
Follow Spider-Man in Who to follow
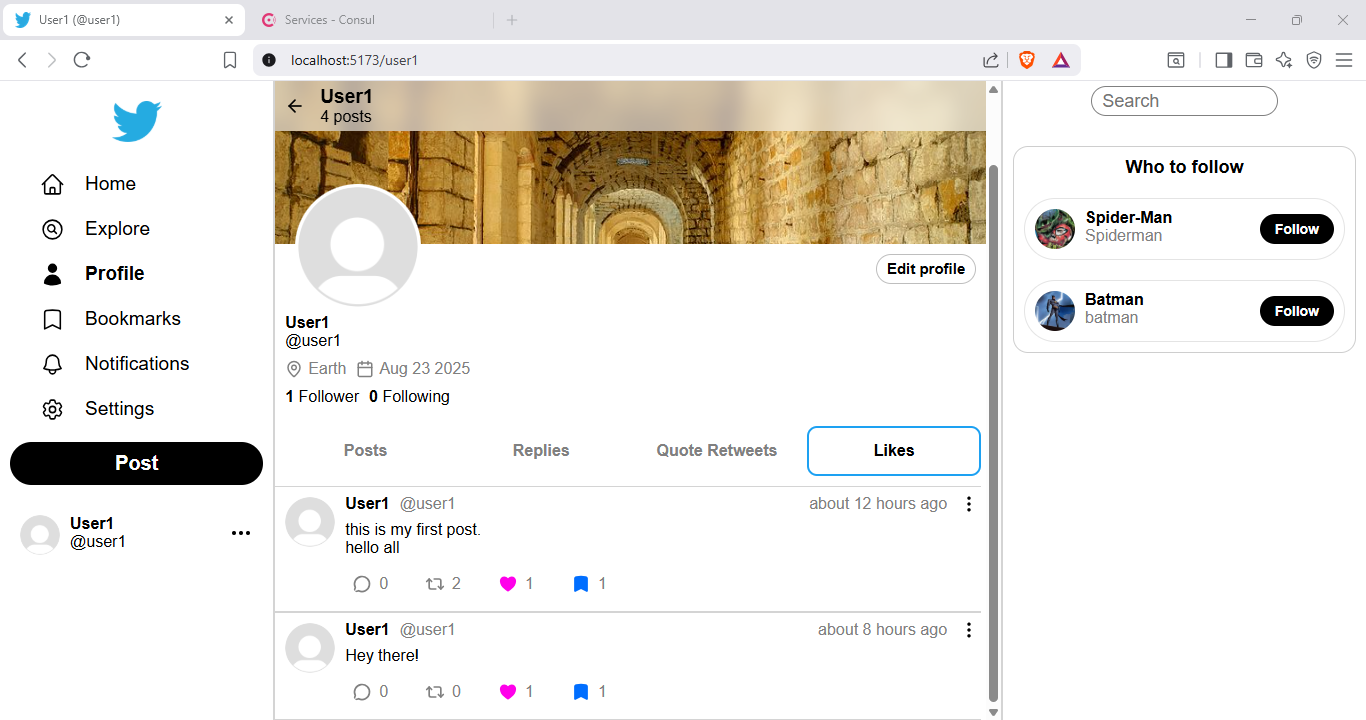[x=1296, y=229]
